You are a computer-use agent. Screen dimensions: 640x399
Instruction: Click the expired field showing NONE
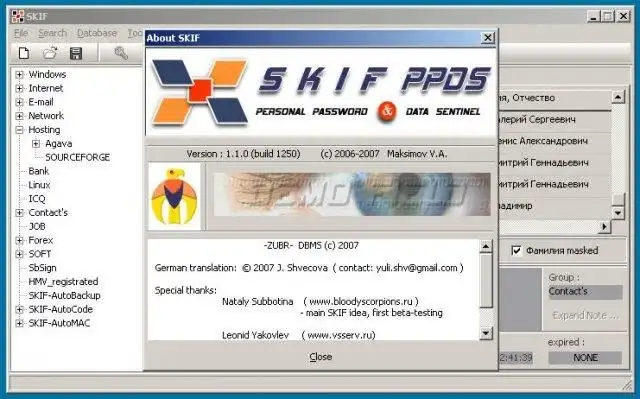point(585,358)
